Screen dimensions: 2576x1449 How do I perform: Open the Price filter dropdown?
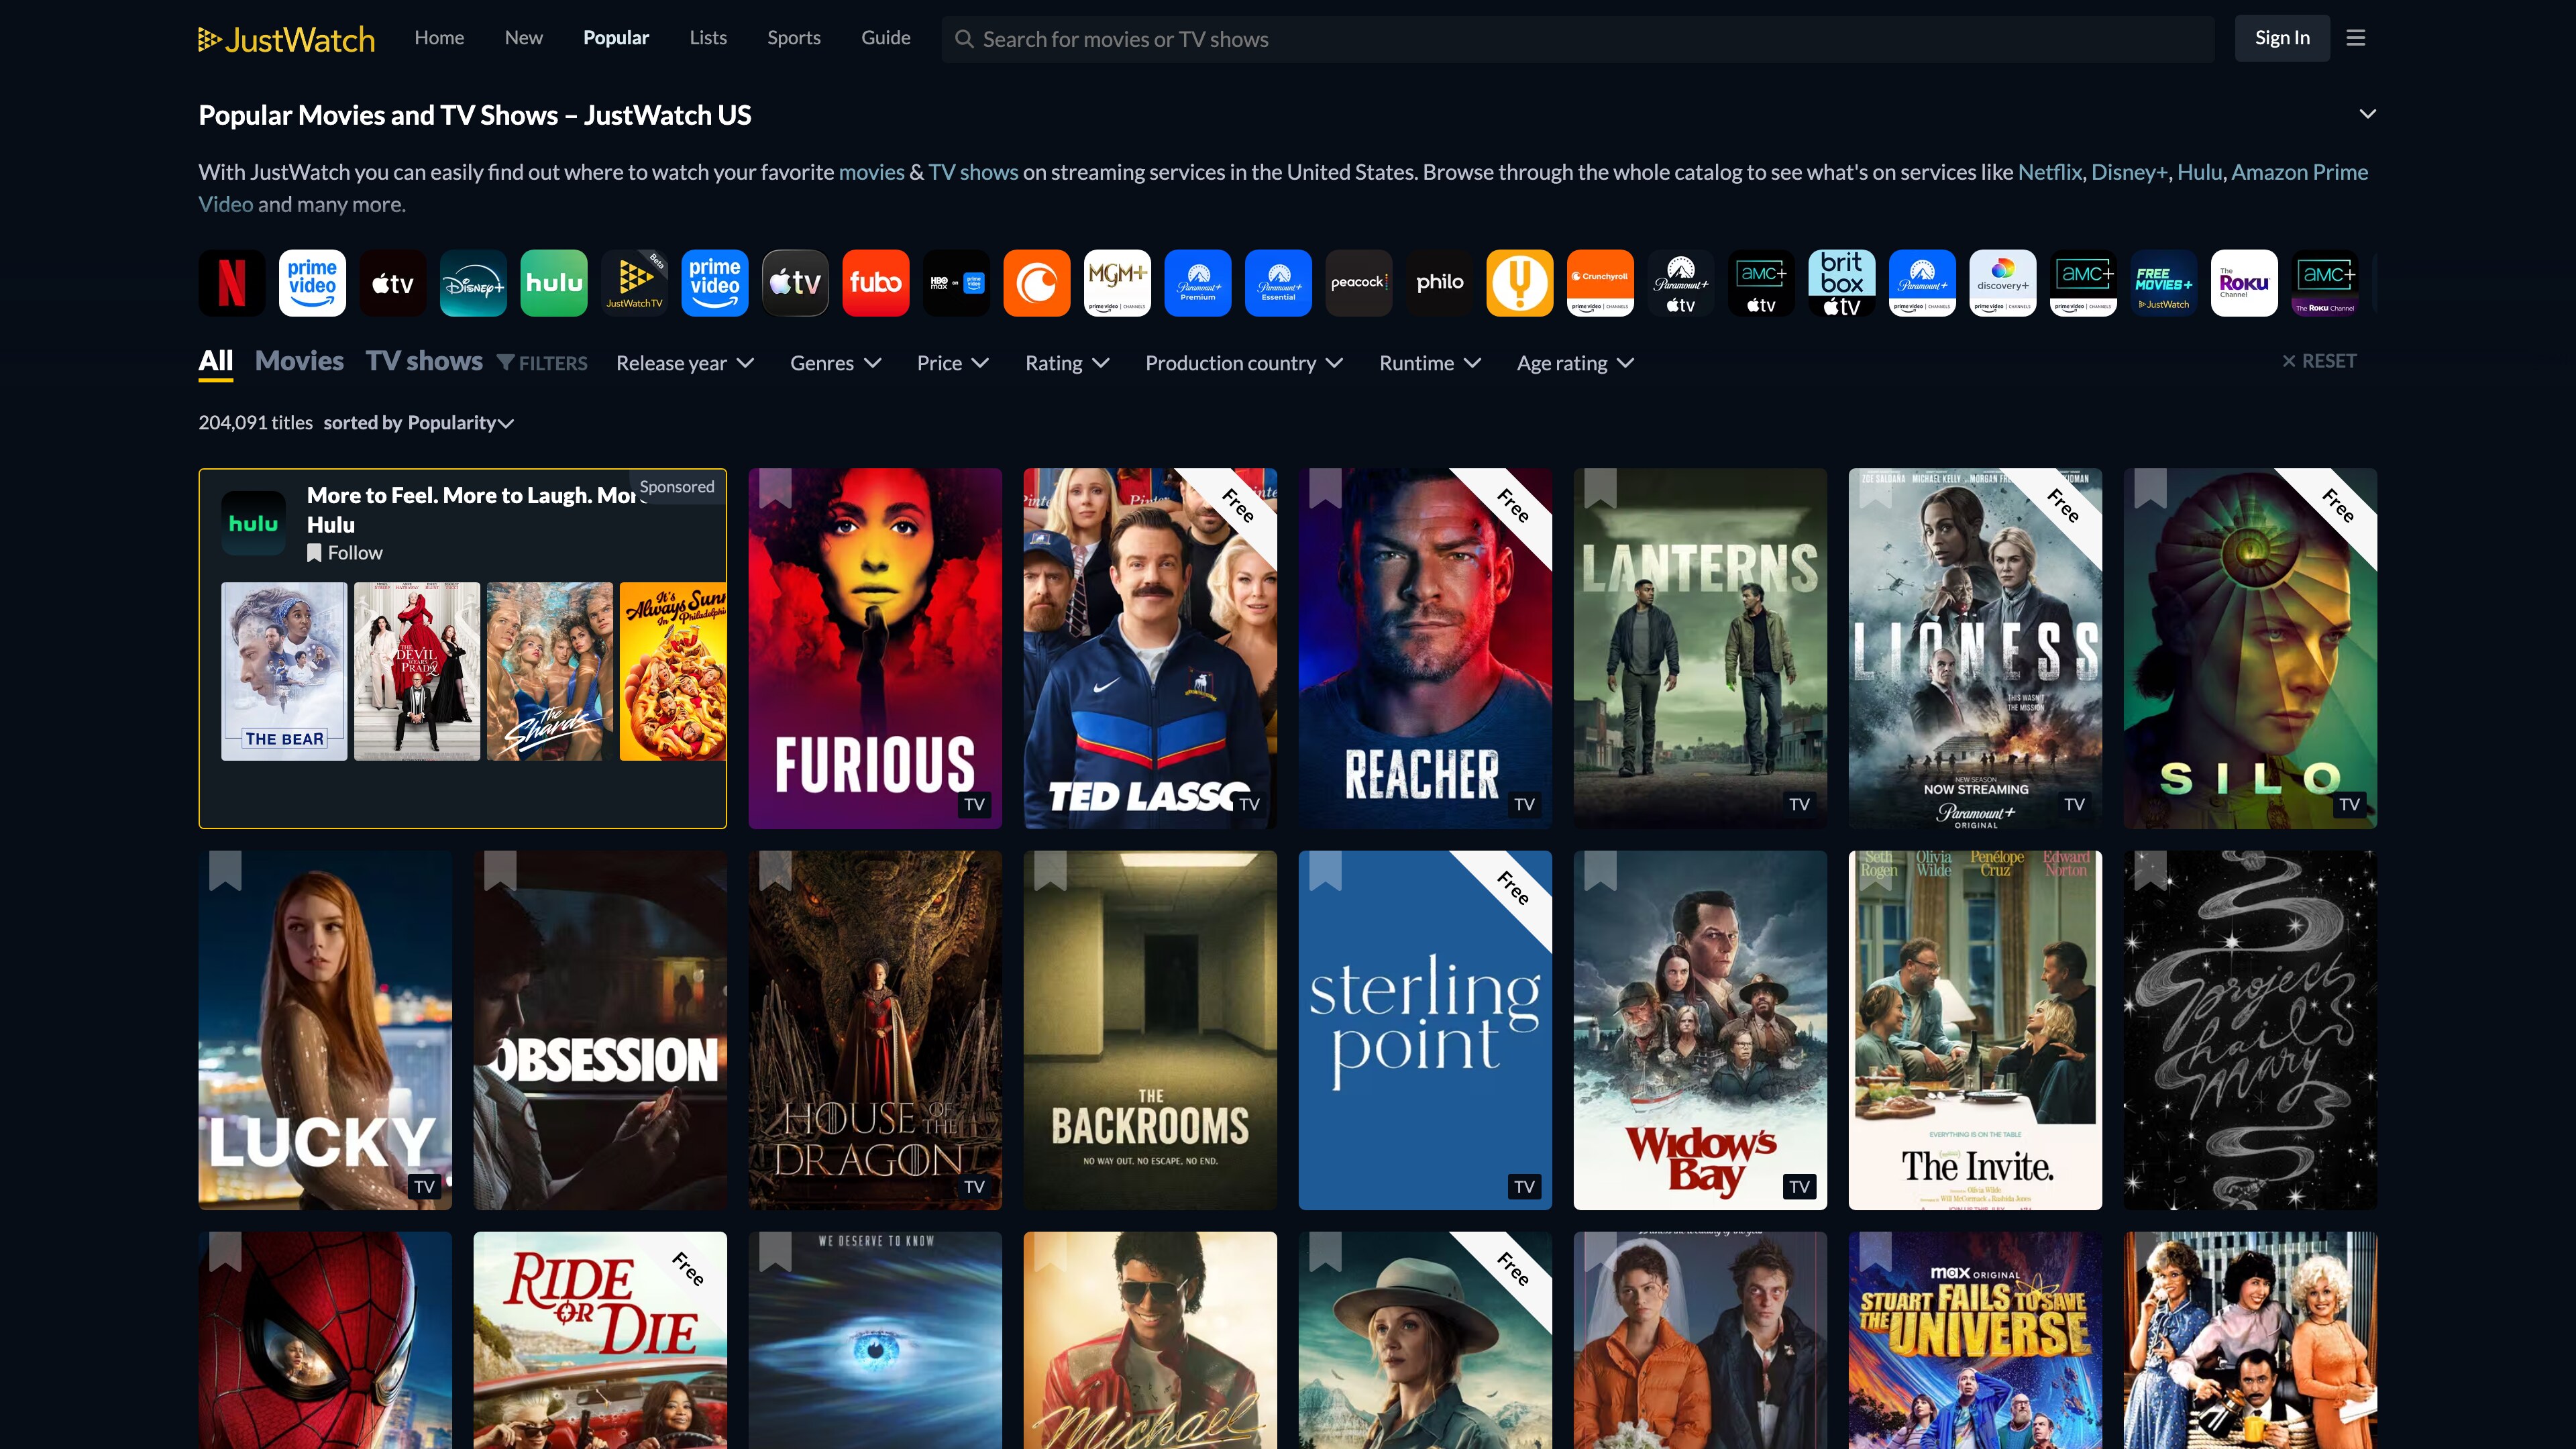pos(953,363)
